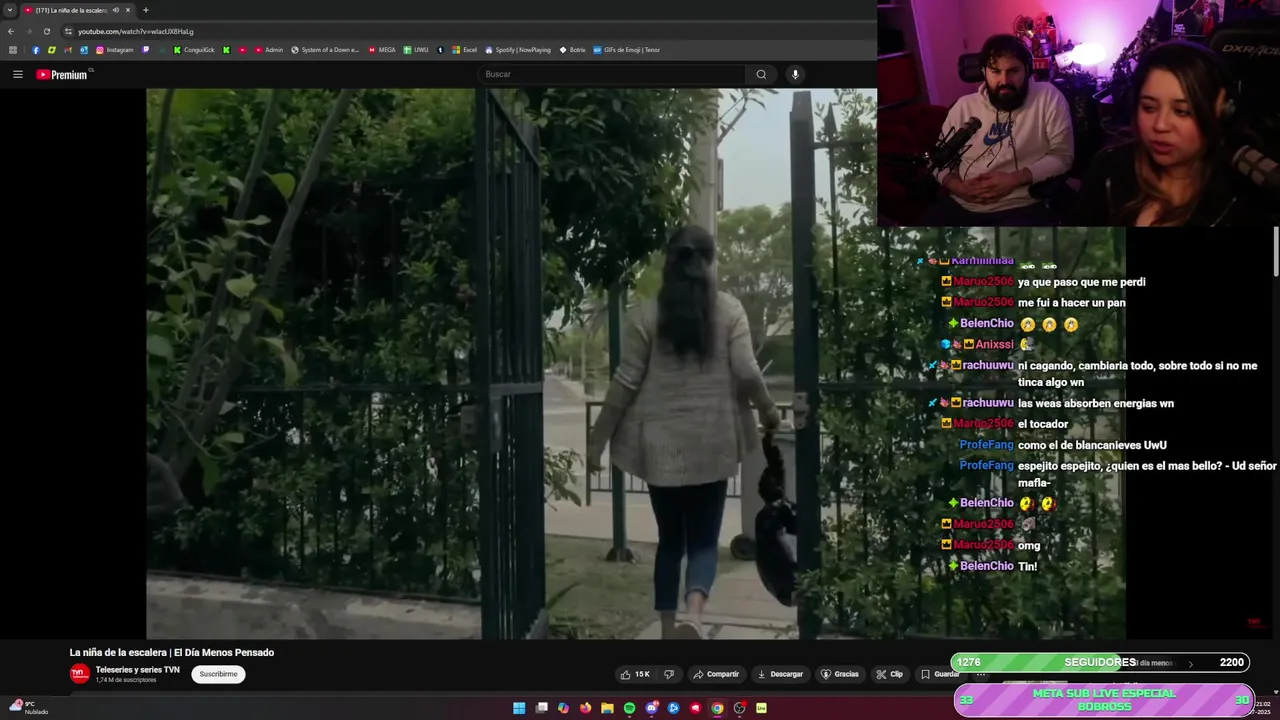1280x720 pixels.
Task: Reload the page in Chrome
Action: [47, 31]
